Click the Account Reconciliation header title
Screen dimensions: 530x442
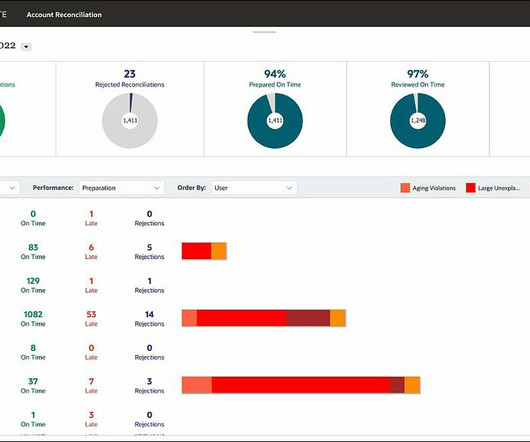pos(64,15)
